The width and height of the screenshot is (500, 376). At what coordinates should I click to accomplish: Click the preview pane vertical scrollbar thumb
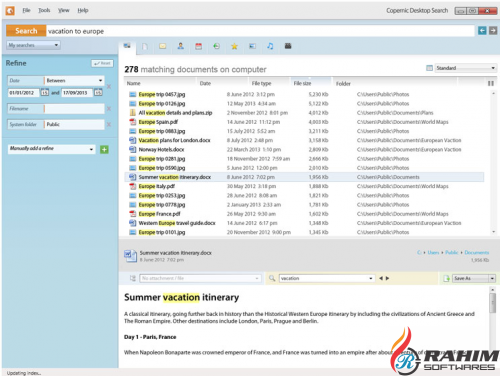(492, 303)
